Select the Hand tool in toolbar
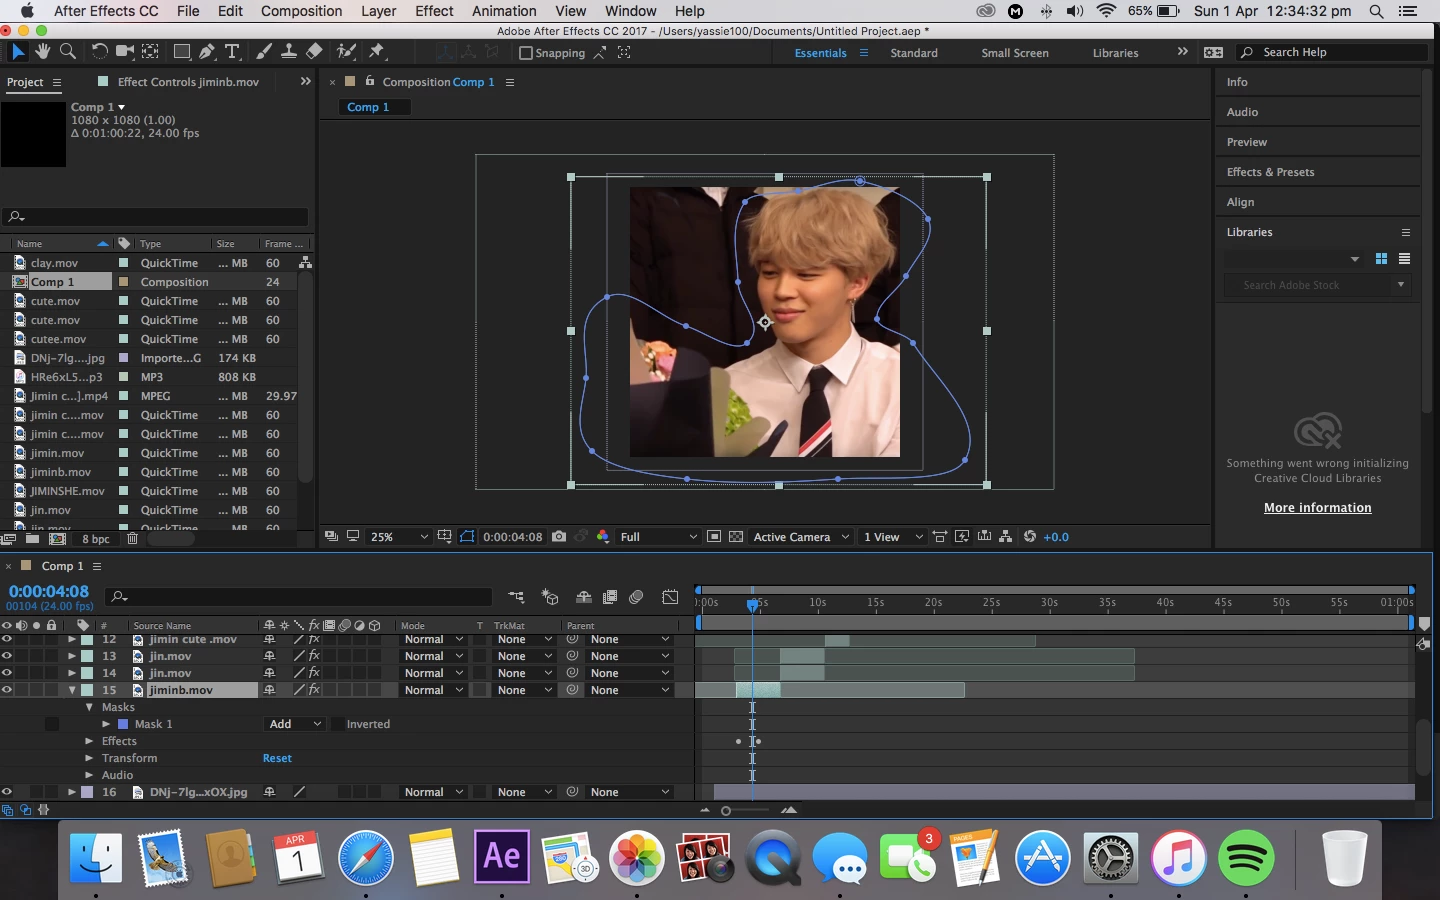Viewport: 1440px width, 900px height. 43,51
